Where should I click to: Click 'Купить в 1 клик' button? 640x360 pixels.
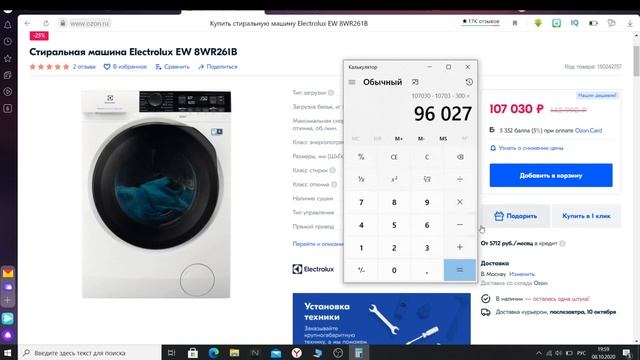tap(586, 216)
